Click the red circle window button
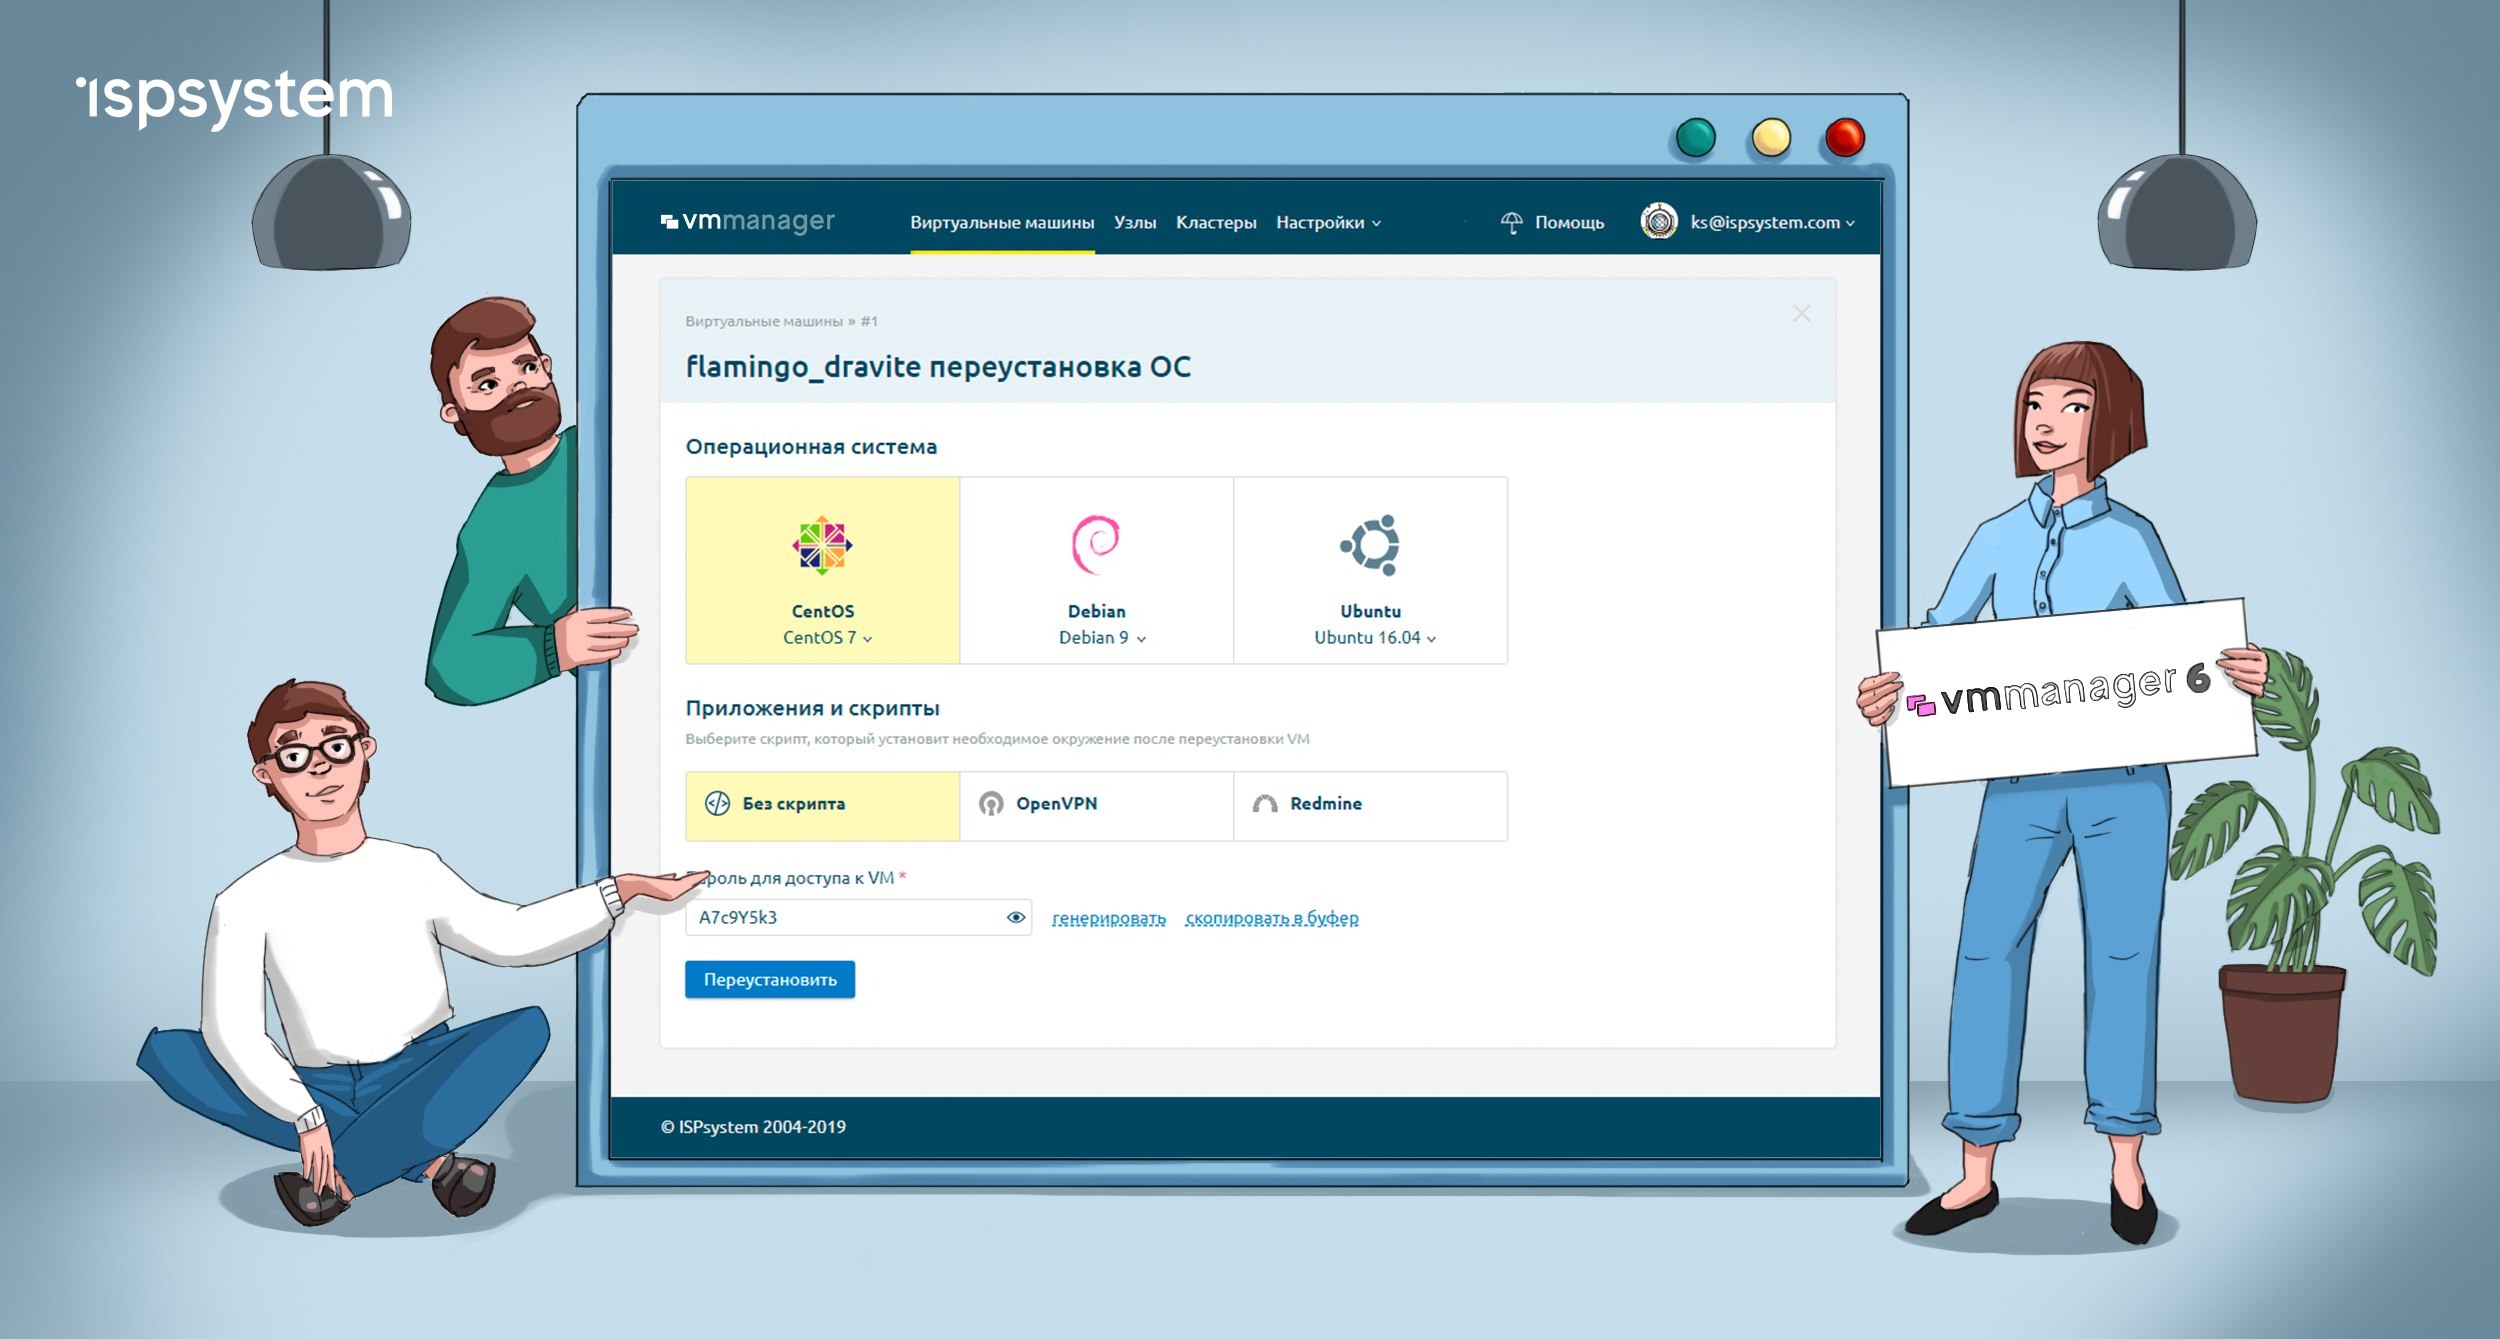This screenshot has height=1339, width=2500. pos(1844,138)
